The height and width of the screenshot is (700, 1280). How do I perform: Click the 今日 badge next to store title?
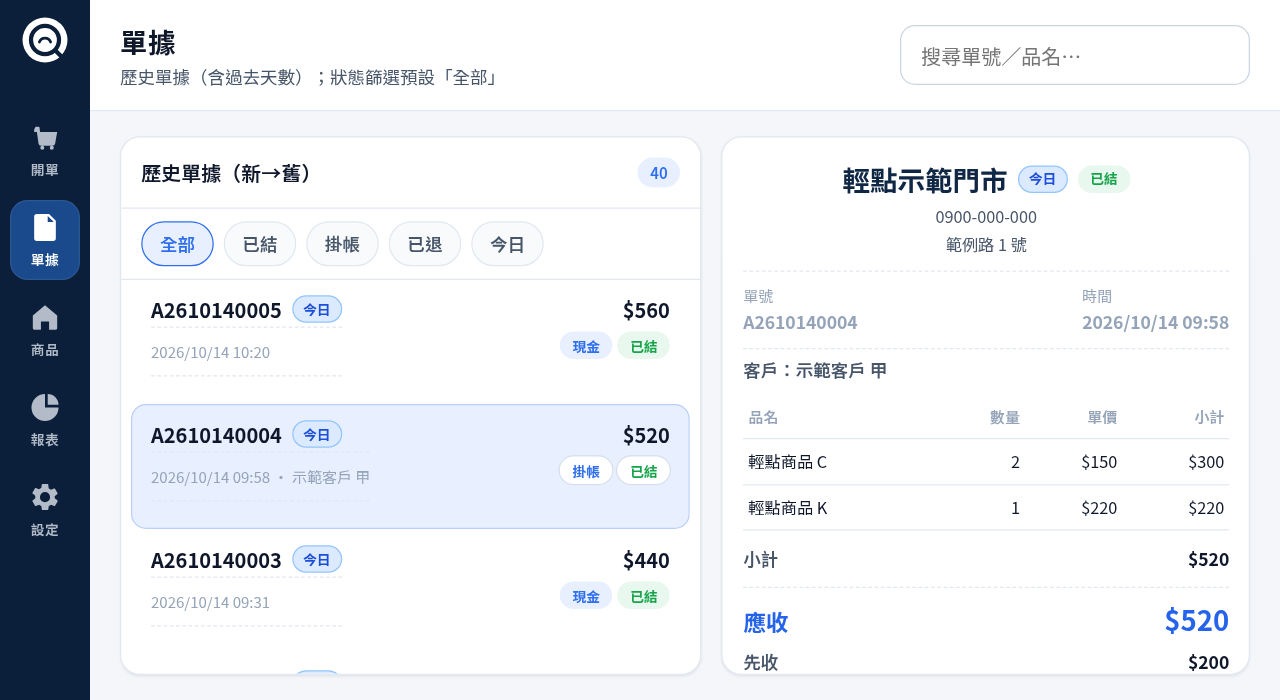click(1043, 179)
